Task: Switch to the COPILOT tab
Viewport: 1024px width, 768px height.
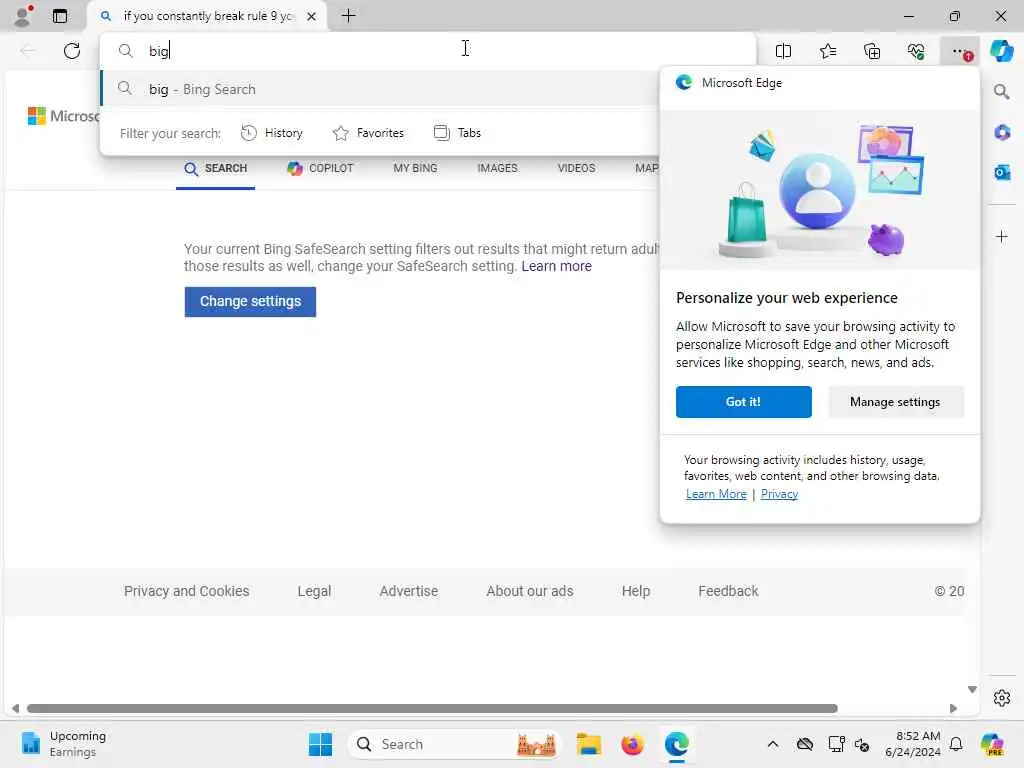Action: click(320, 168)
